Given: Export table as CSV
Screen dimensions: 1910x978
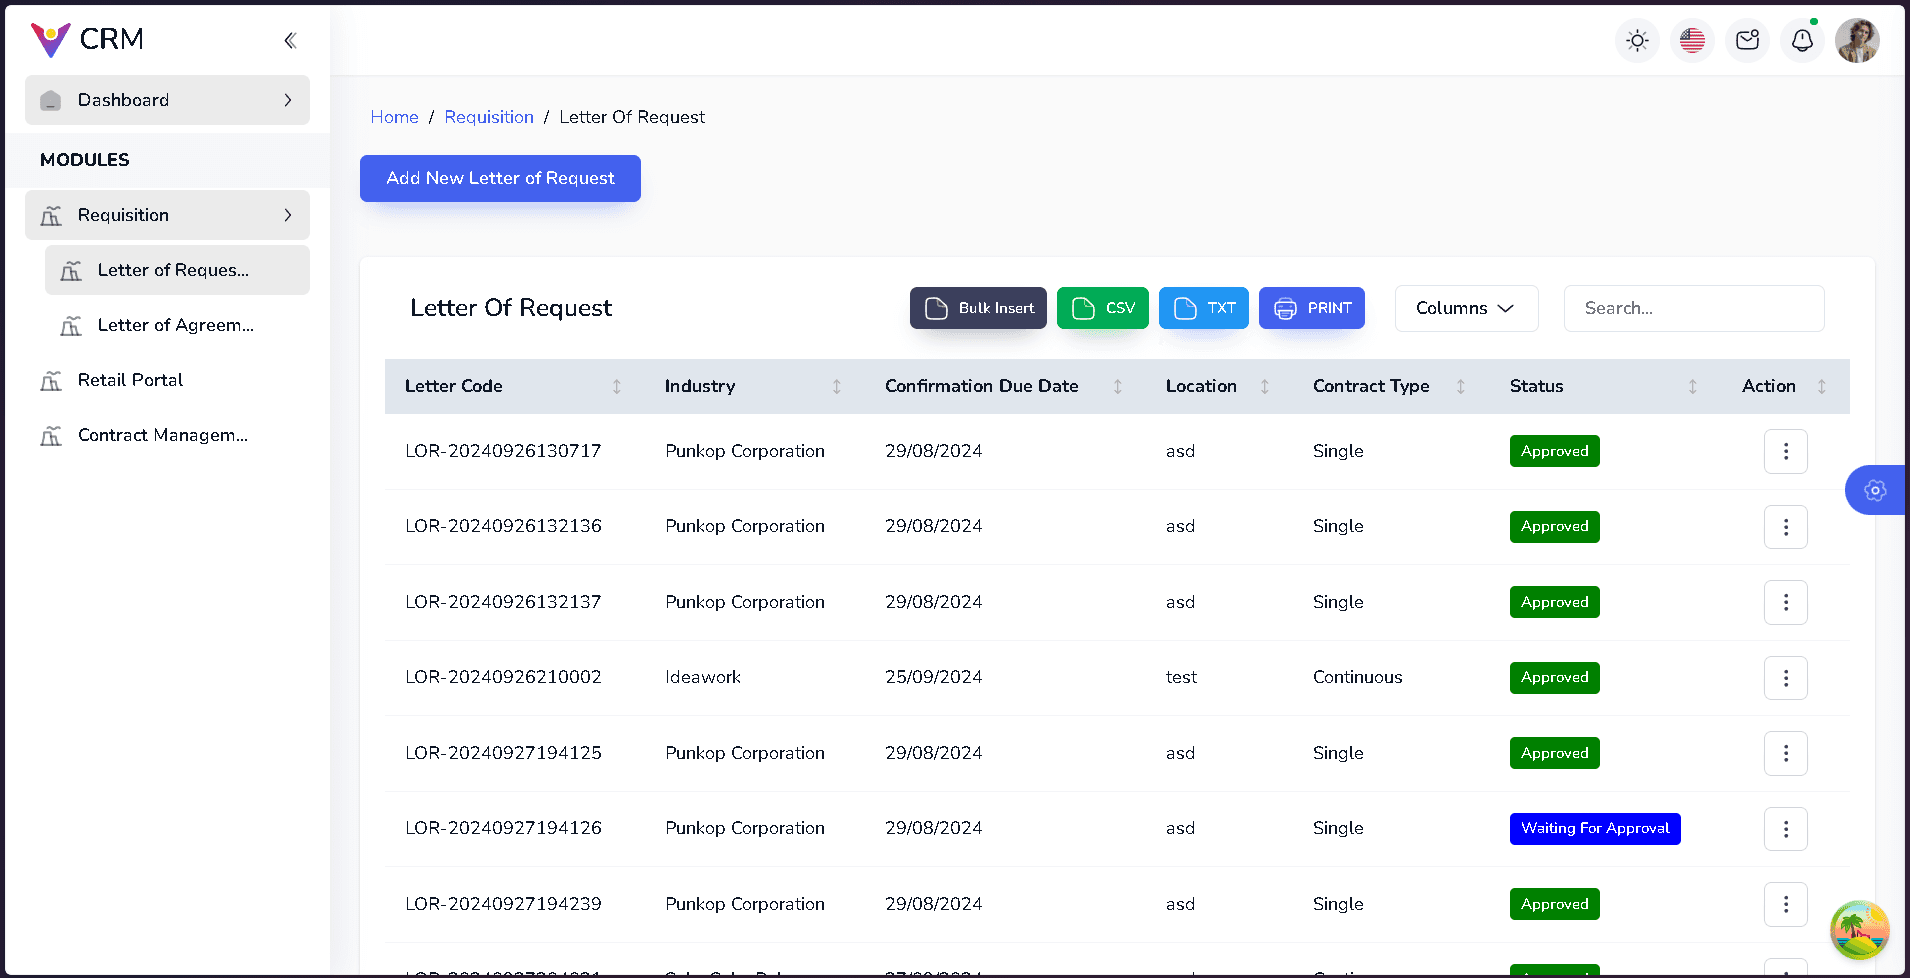Looking at the screenshot, I should coord(1102,308).
